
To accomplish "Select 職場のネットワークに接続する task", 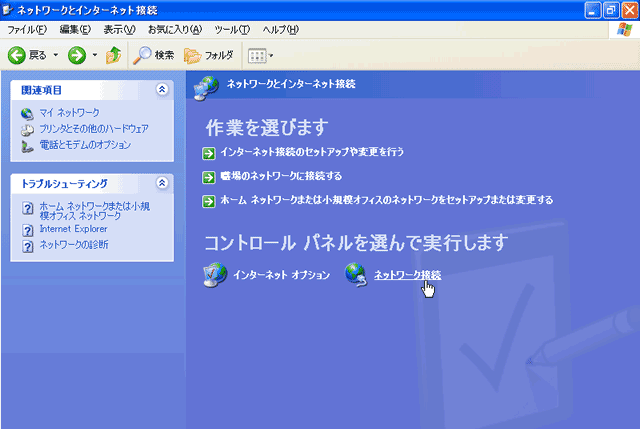I will tap(281, 176).
